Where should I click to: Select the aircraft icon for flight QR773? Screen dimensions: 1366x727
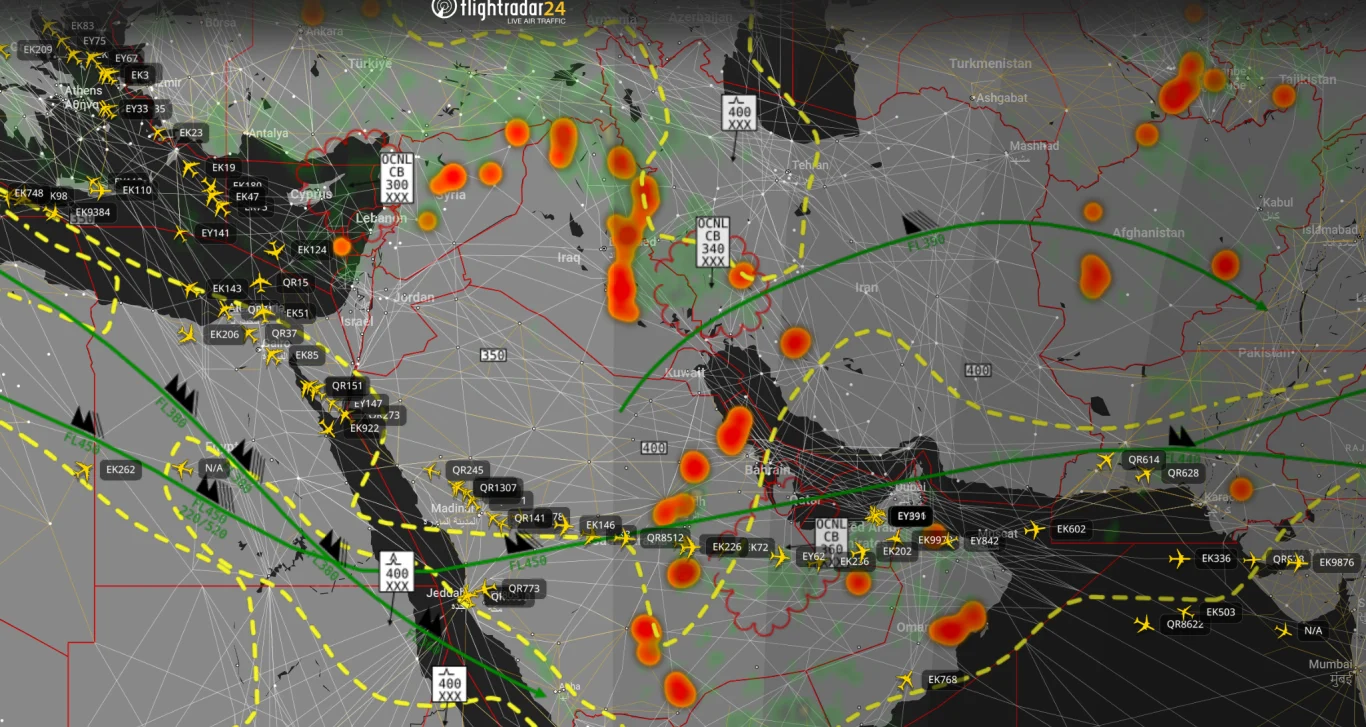487,589
